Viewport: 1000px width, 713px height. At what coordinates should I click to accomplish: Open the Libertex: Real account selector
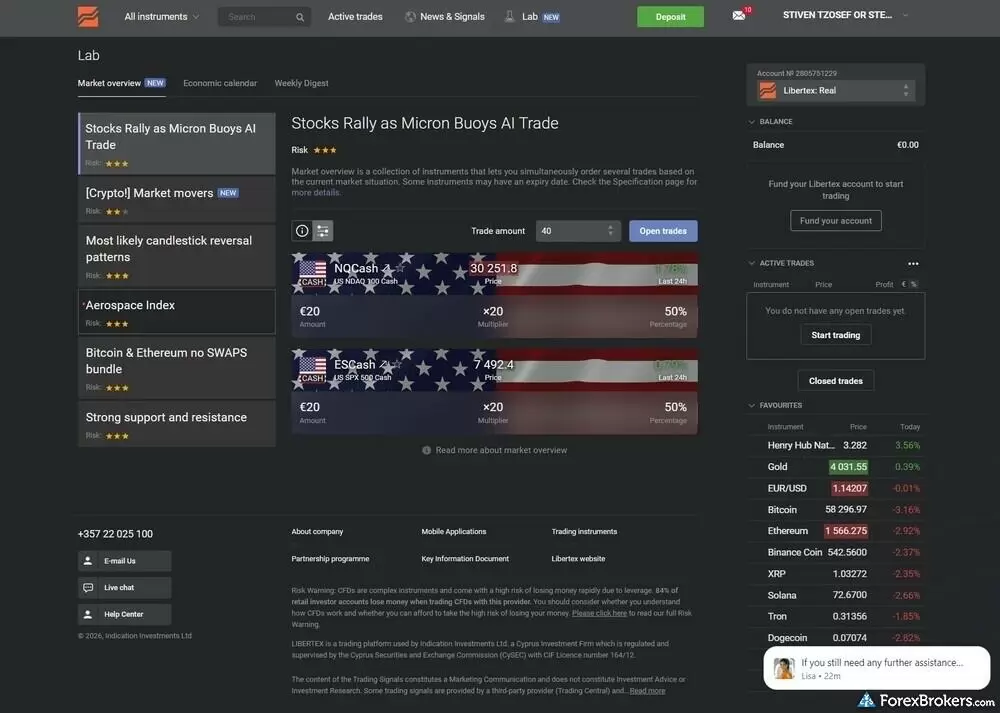tap(835, 91)
